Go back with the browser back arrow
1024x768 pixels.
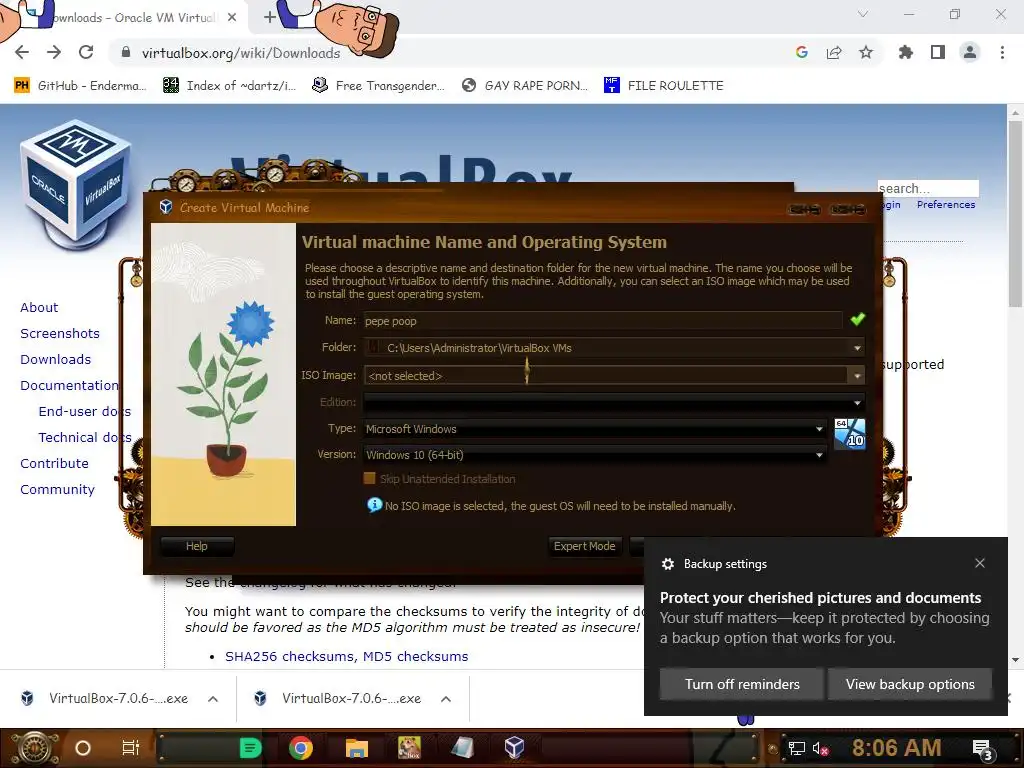(22, 53)
